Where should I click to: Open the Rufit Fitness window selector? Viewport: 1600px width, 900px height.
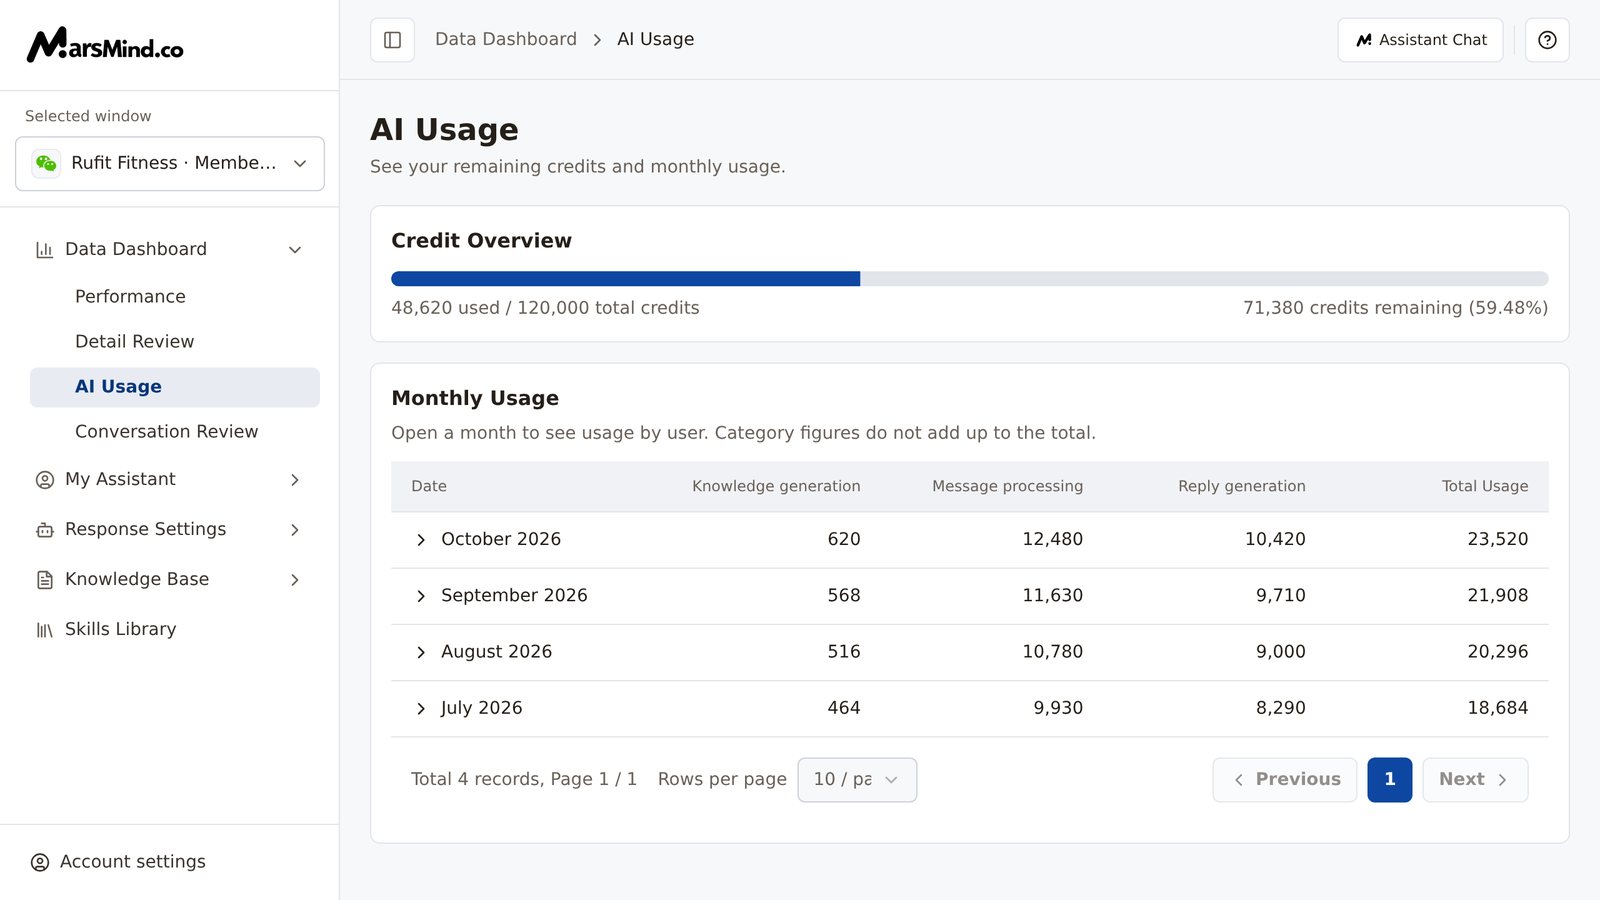[x=170, y=163]
